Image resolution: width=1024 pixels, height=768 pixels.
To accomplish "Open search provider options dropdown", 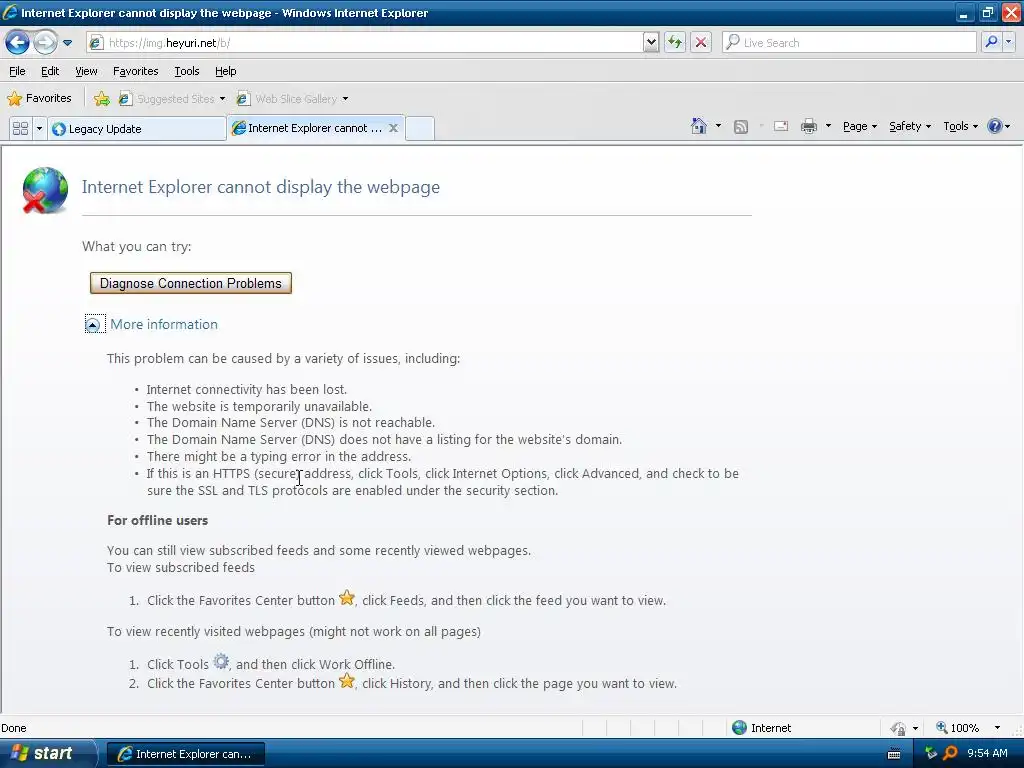I will pyautogui.click(x=1008, y=42).
